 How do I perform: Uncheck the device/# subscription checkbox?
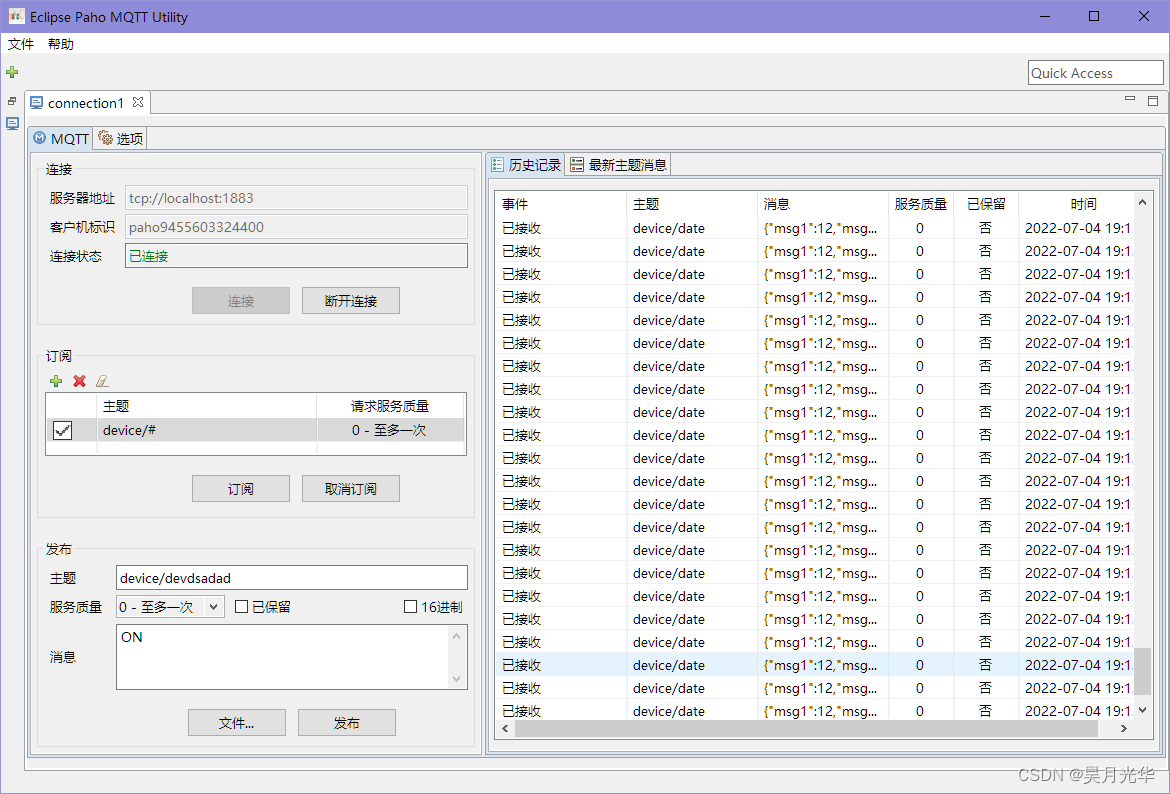coord(63,430)
